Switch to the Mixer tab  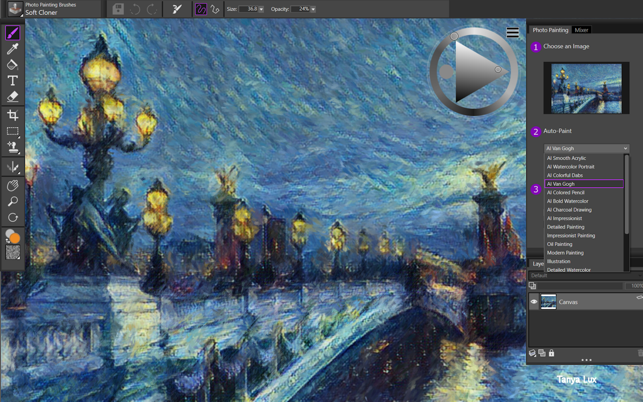tap(581, 30)
